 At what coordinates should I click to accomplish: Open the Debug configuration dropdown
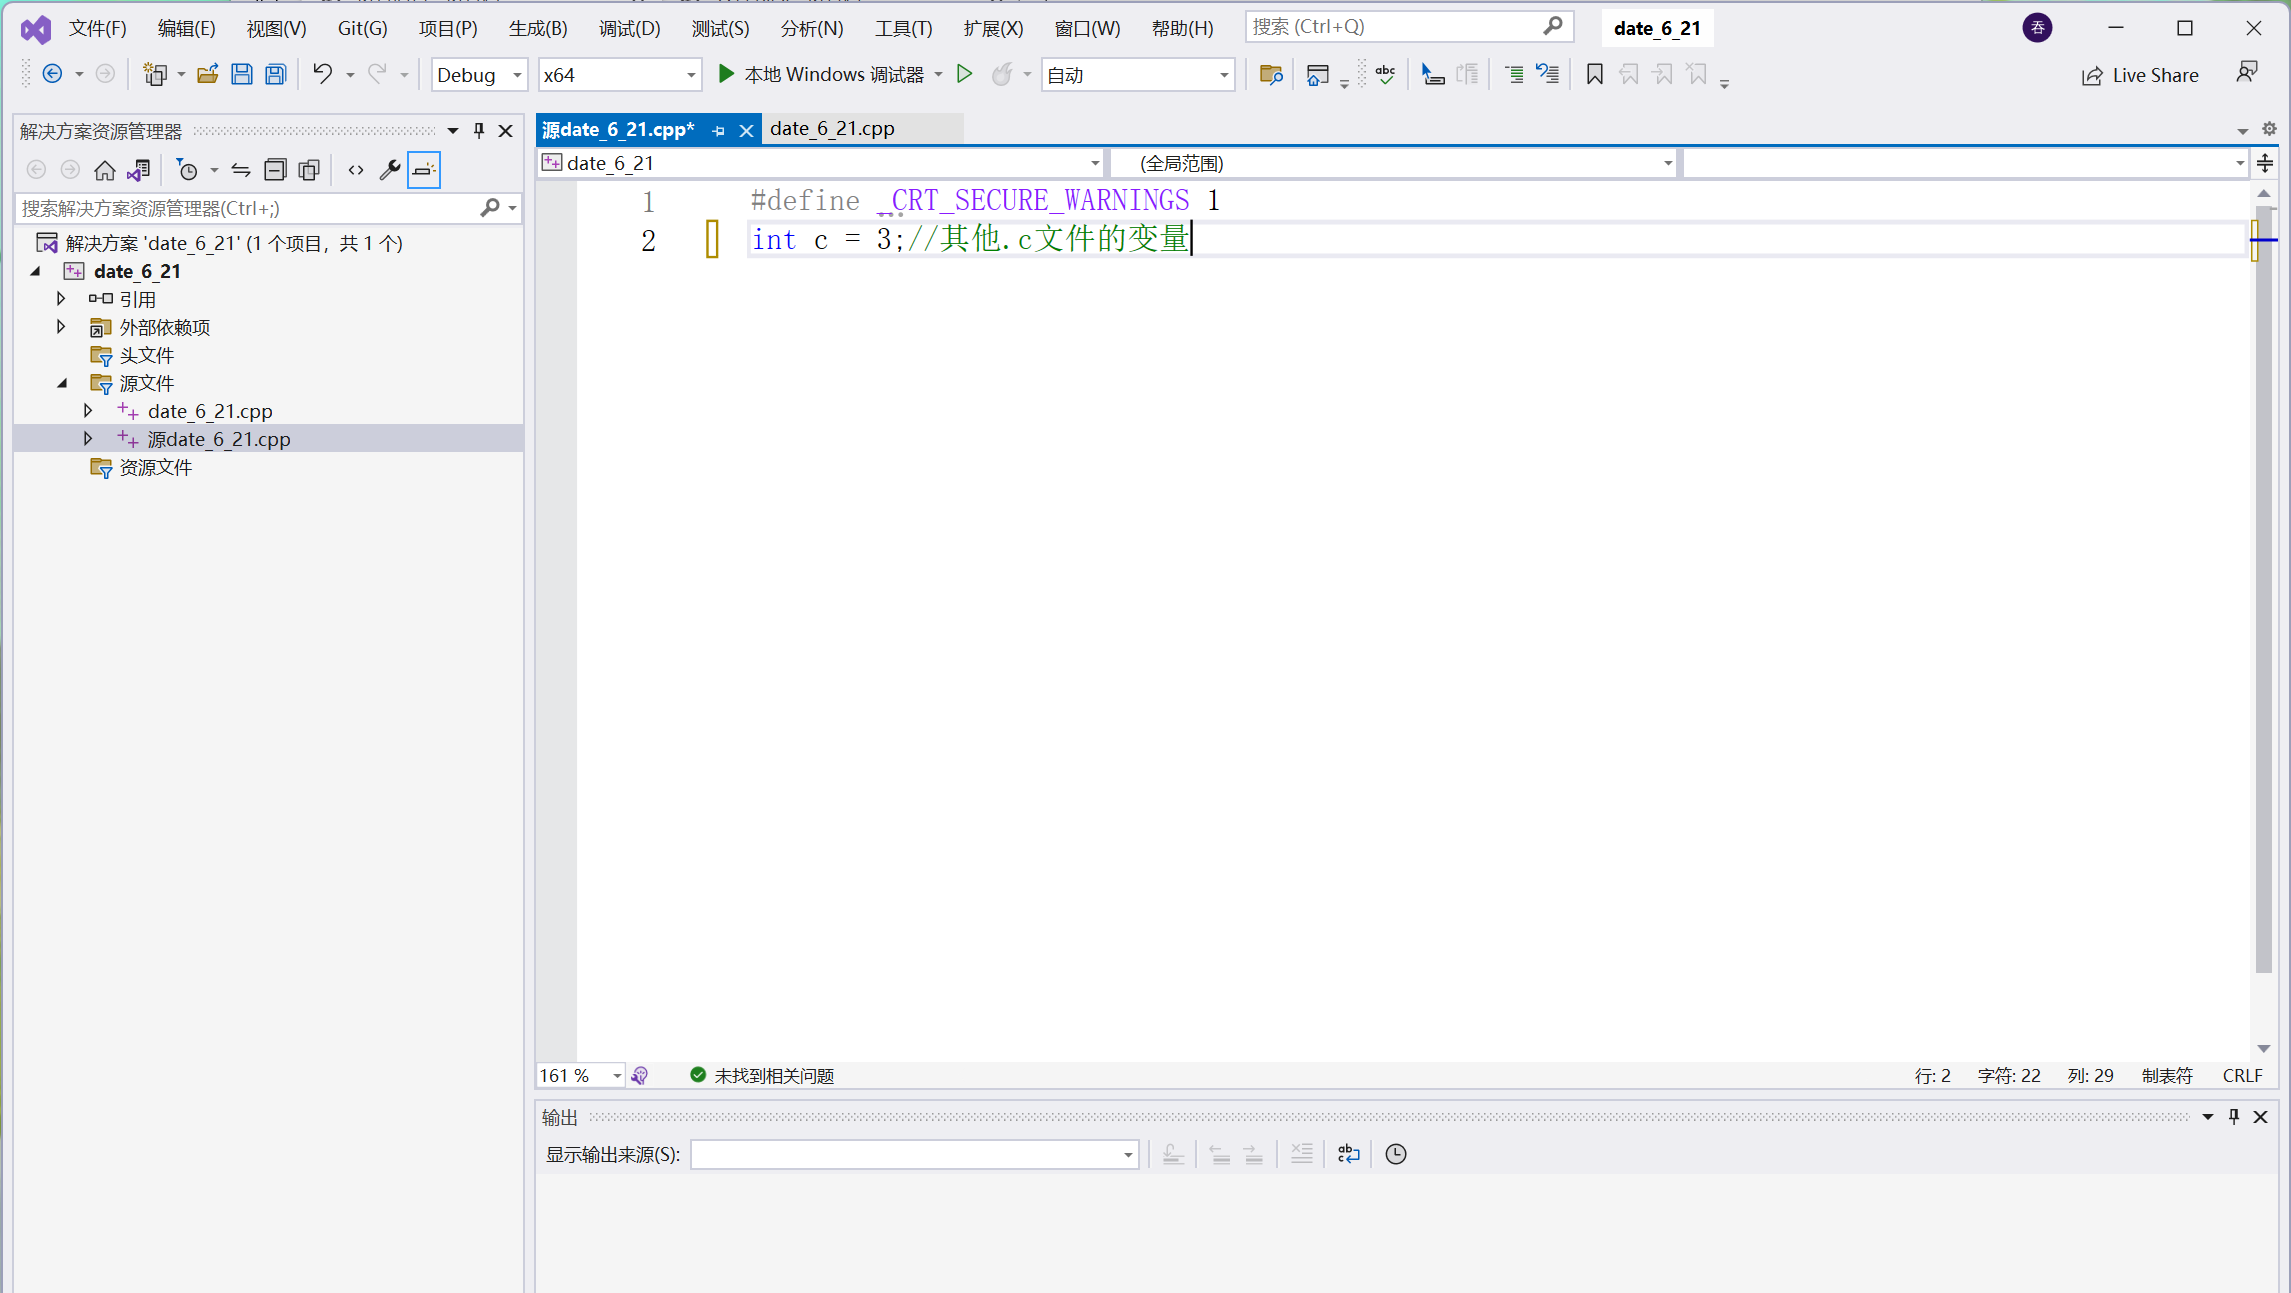pos(478,75)
